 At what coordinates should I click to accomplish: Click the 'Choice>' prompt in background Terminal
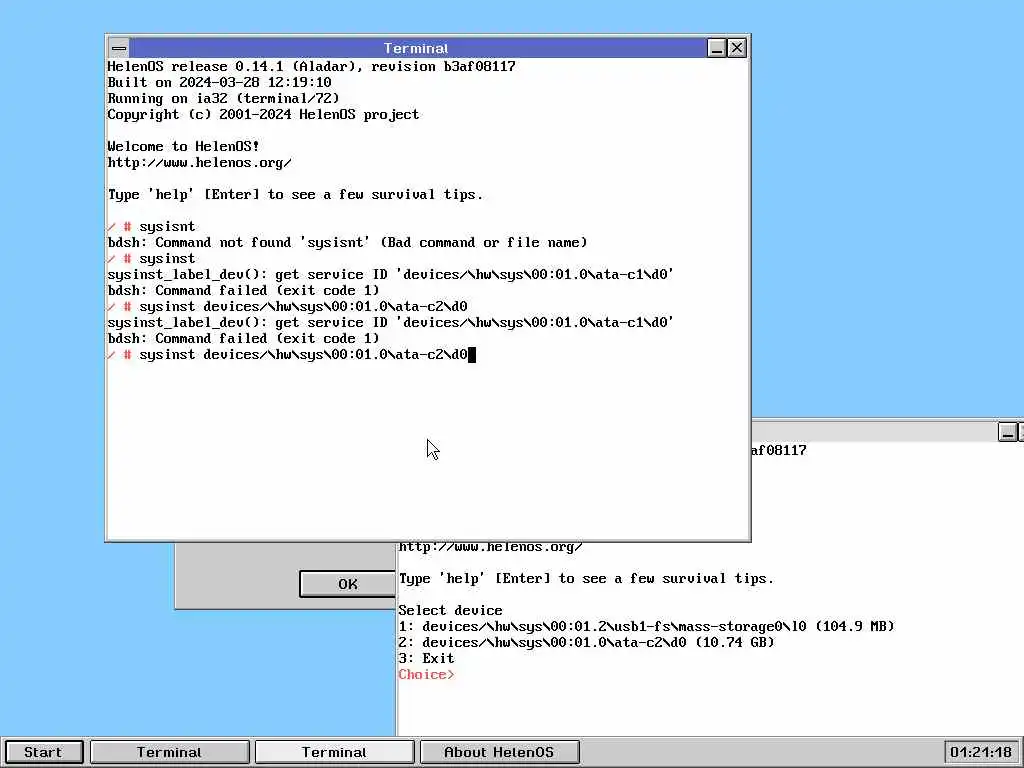pyautogui.click(x=426, y=674)
